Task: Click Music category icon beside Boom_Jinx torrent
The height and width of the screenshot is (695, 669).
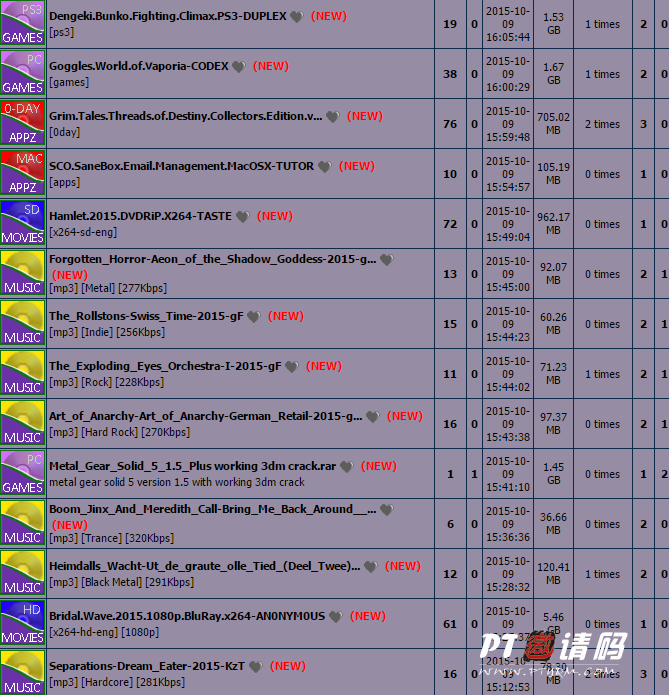Action: point(23,523)
